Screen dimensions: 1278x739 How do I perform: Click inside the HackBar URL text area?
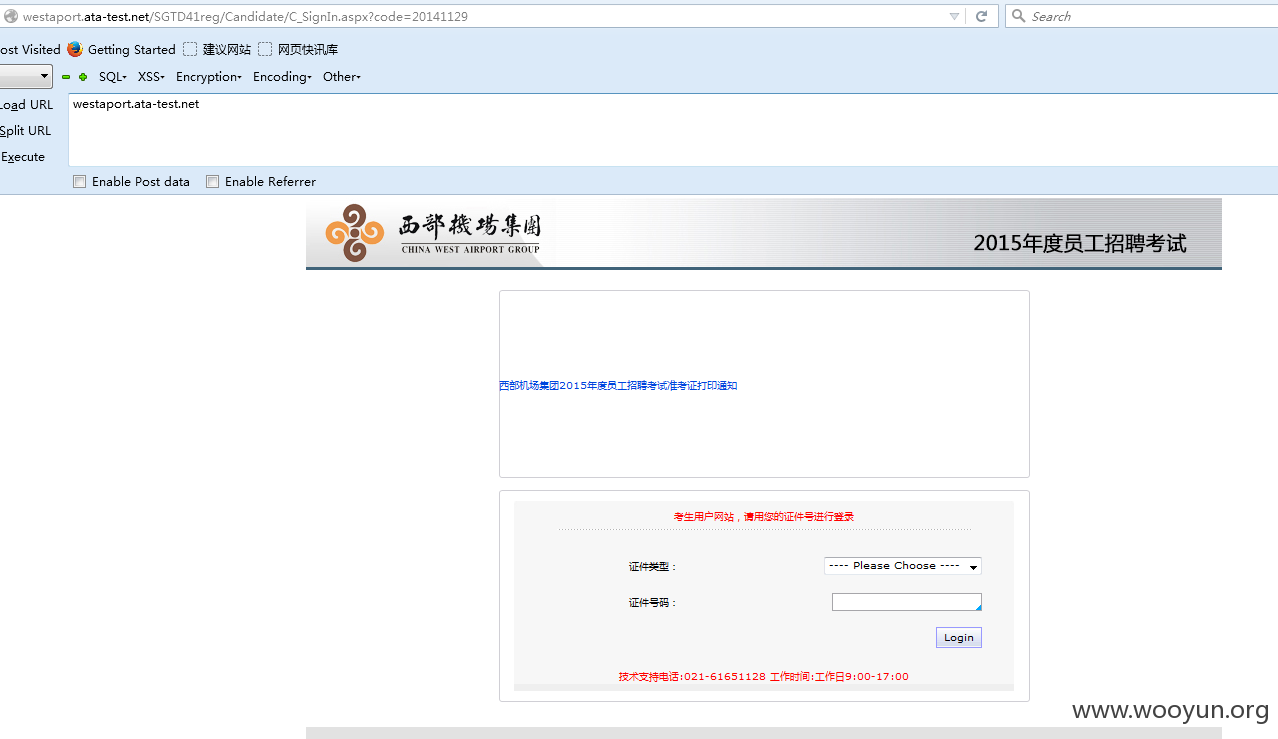click(673, 130)
